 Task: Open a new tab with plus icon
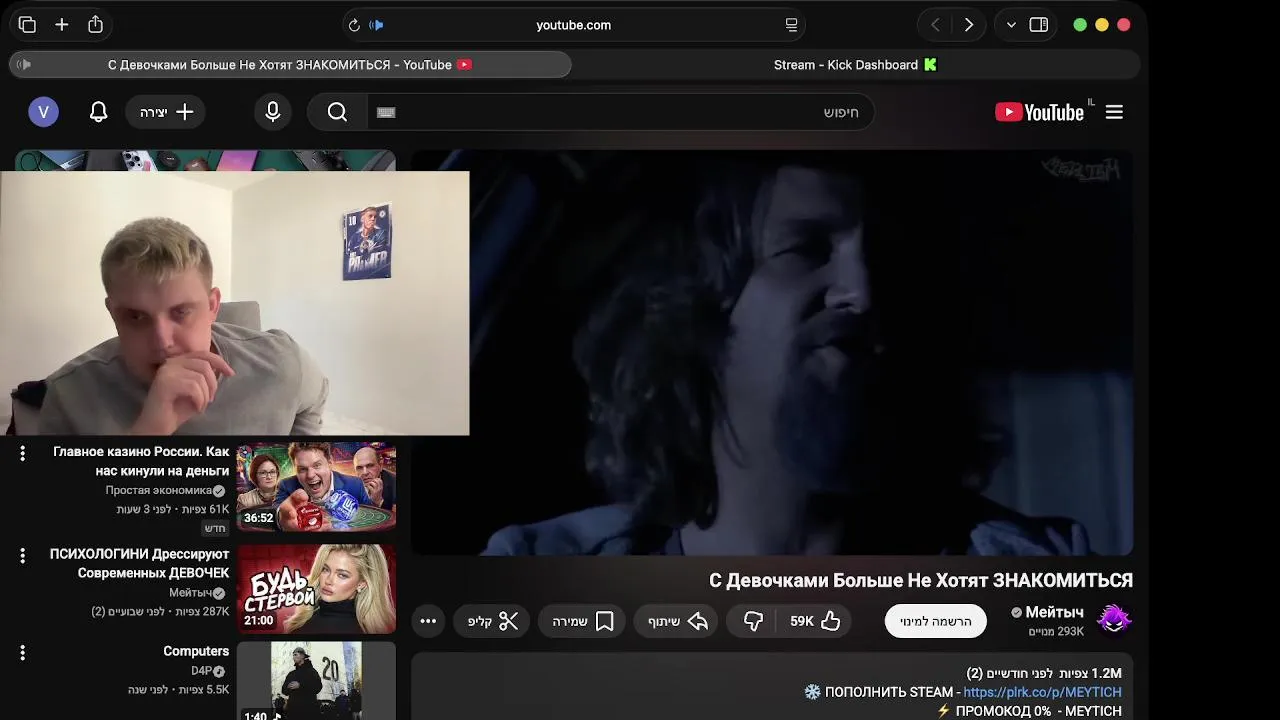(x=62, y=25)
